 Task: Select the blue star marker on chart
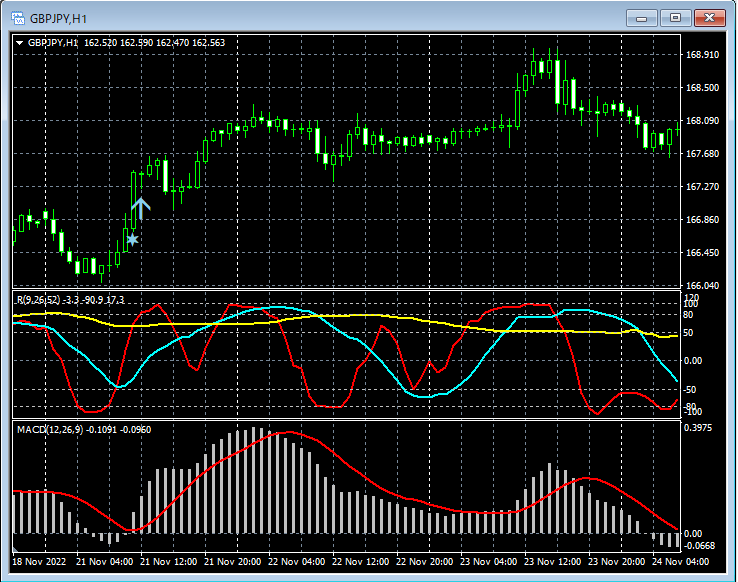click(132, 239)
